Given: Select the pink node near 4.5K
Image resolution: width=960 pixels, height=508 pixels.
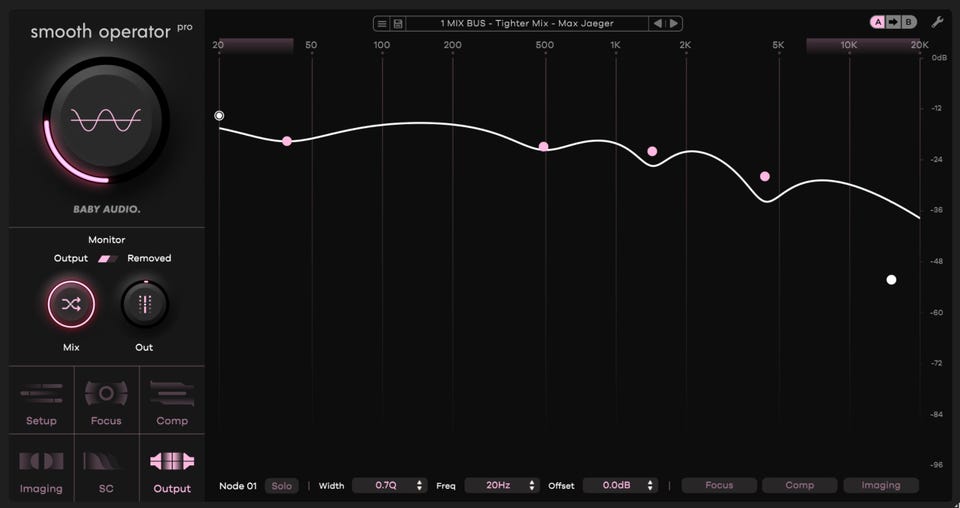Looking at the screenshot, I should click(x=765, y=176).
